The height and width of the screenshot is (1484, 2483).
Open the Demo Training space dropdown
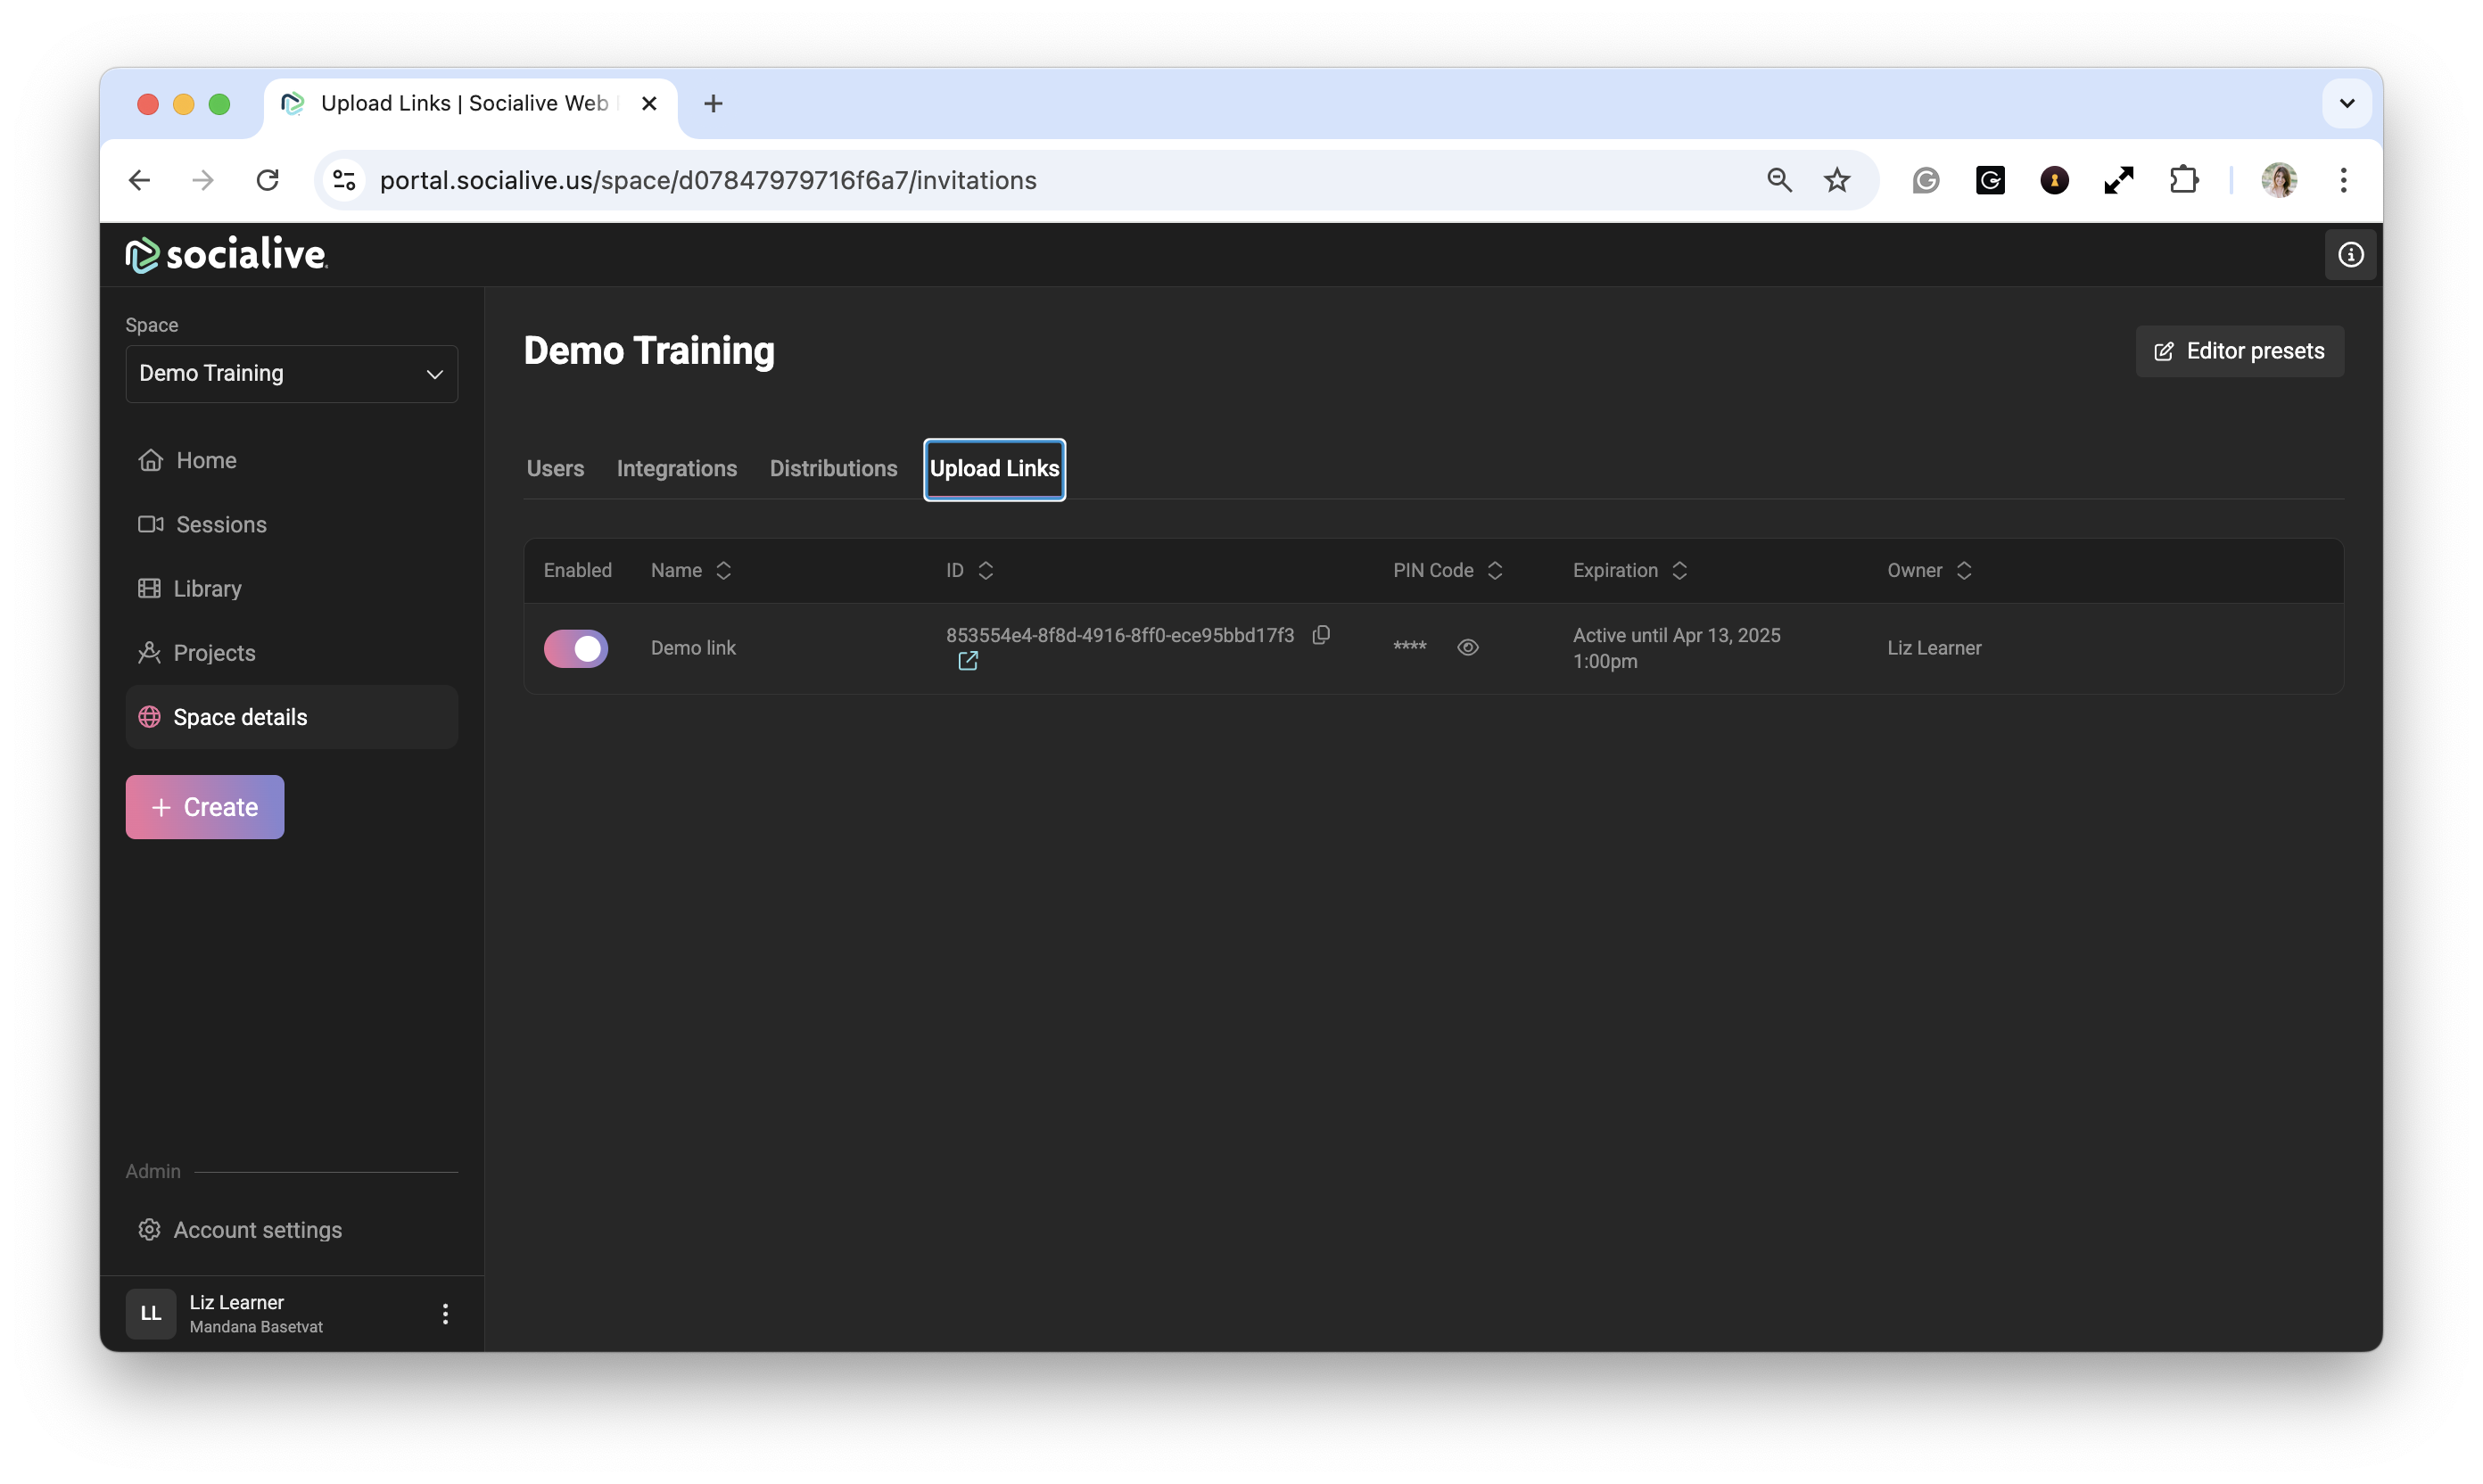(291, 374)
